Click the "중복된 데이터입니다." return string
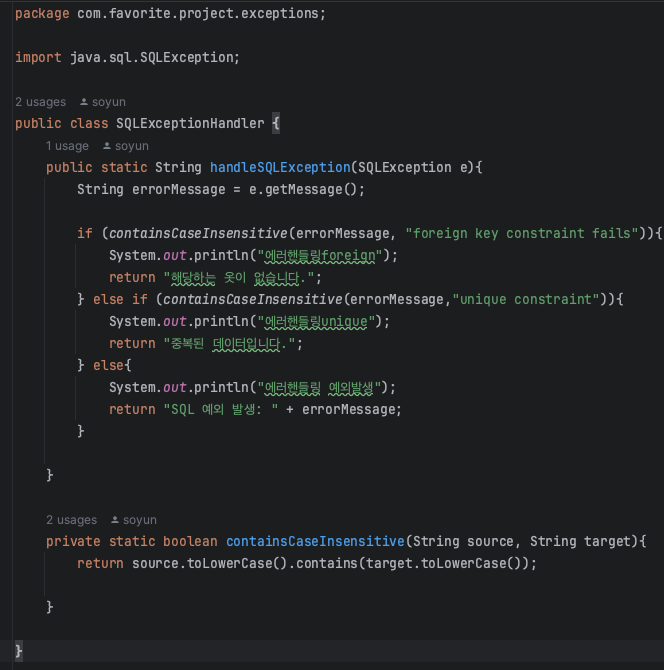 [x=229, y=344]
